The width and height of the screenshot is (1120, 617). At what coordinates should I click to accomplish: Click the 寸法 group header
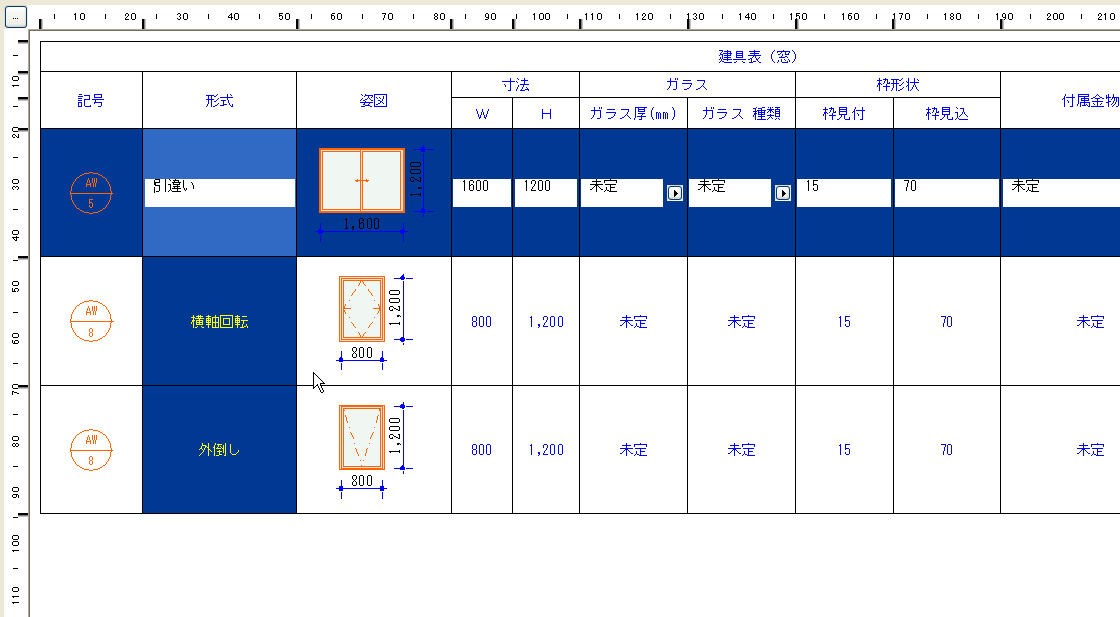(516, 85)
